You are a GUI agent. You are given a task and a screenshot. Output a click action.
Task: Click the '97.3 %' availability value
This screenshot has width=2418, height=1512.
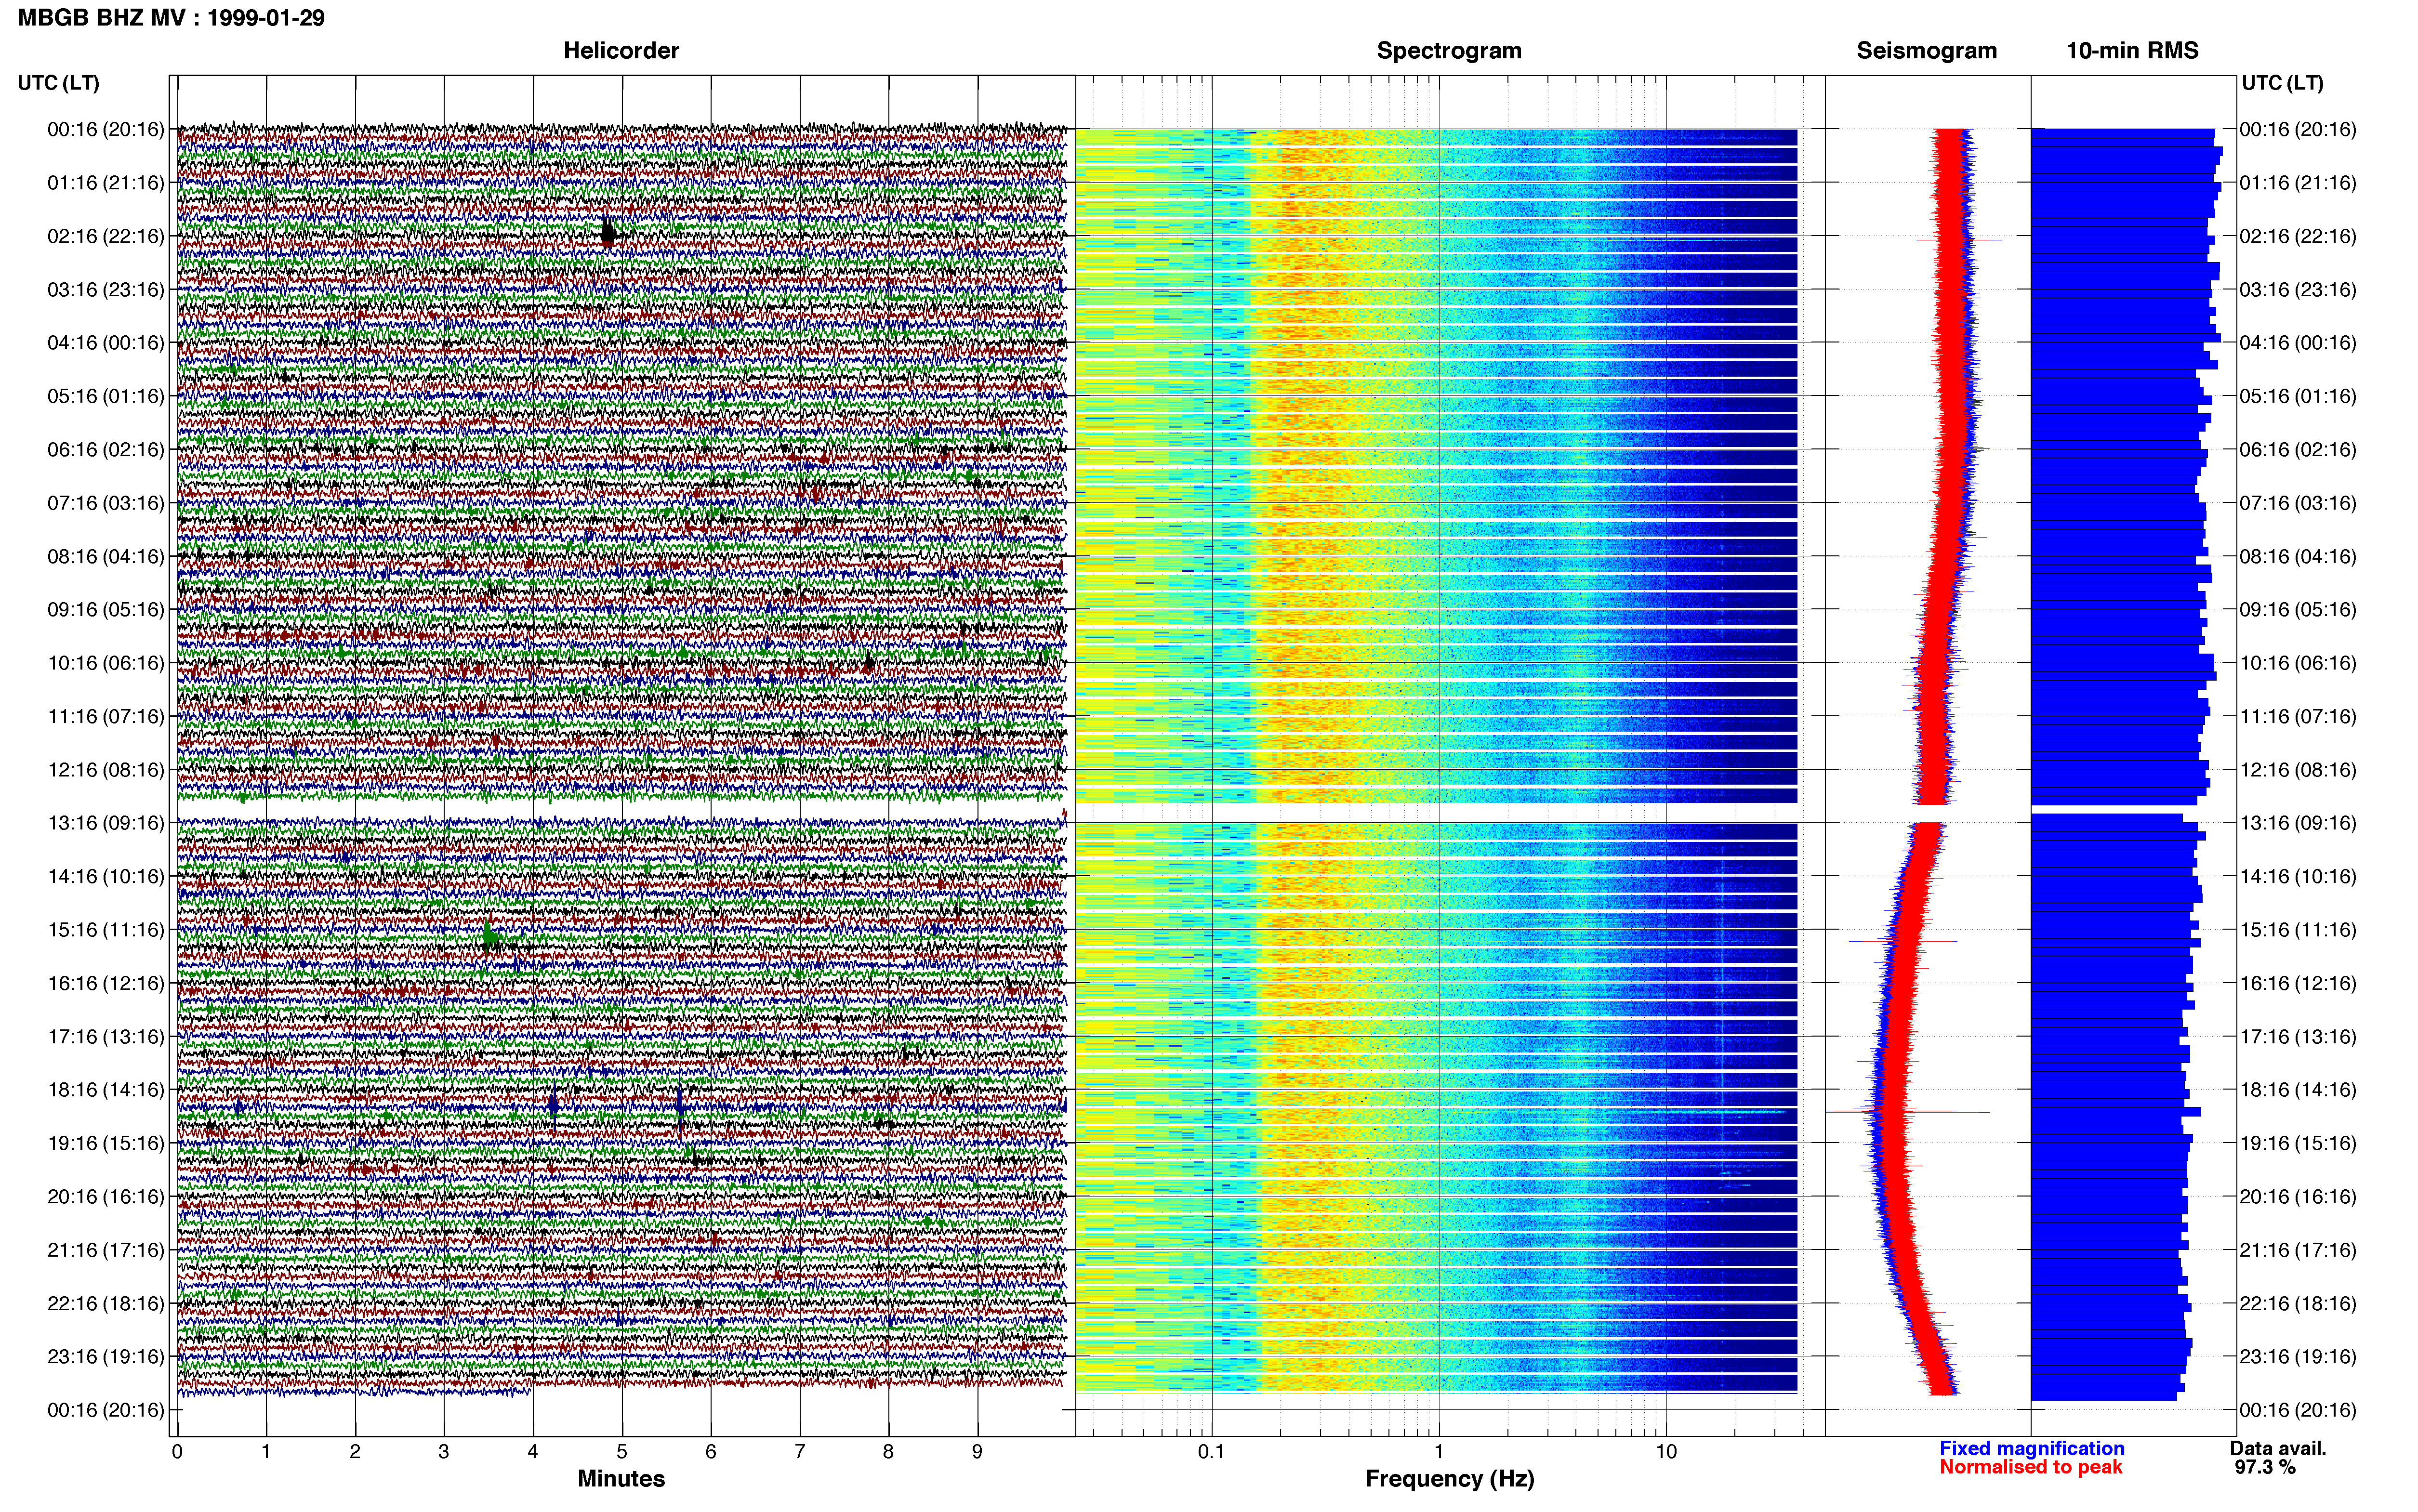(x=2265, y=1467)
